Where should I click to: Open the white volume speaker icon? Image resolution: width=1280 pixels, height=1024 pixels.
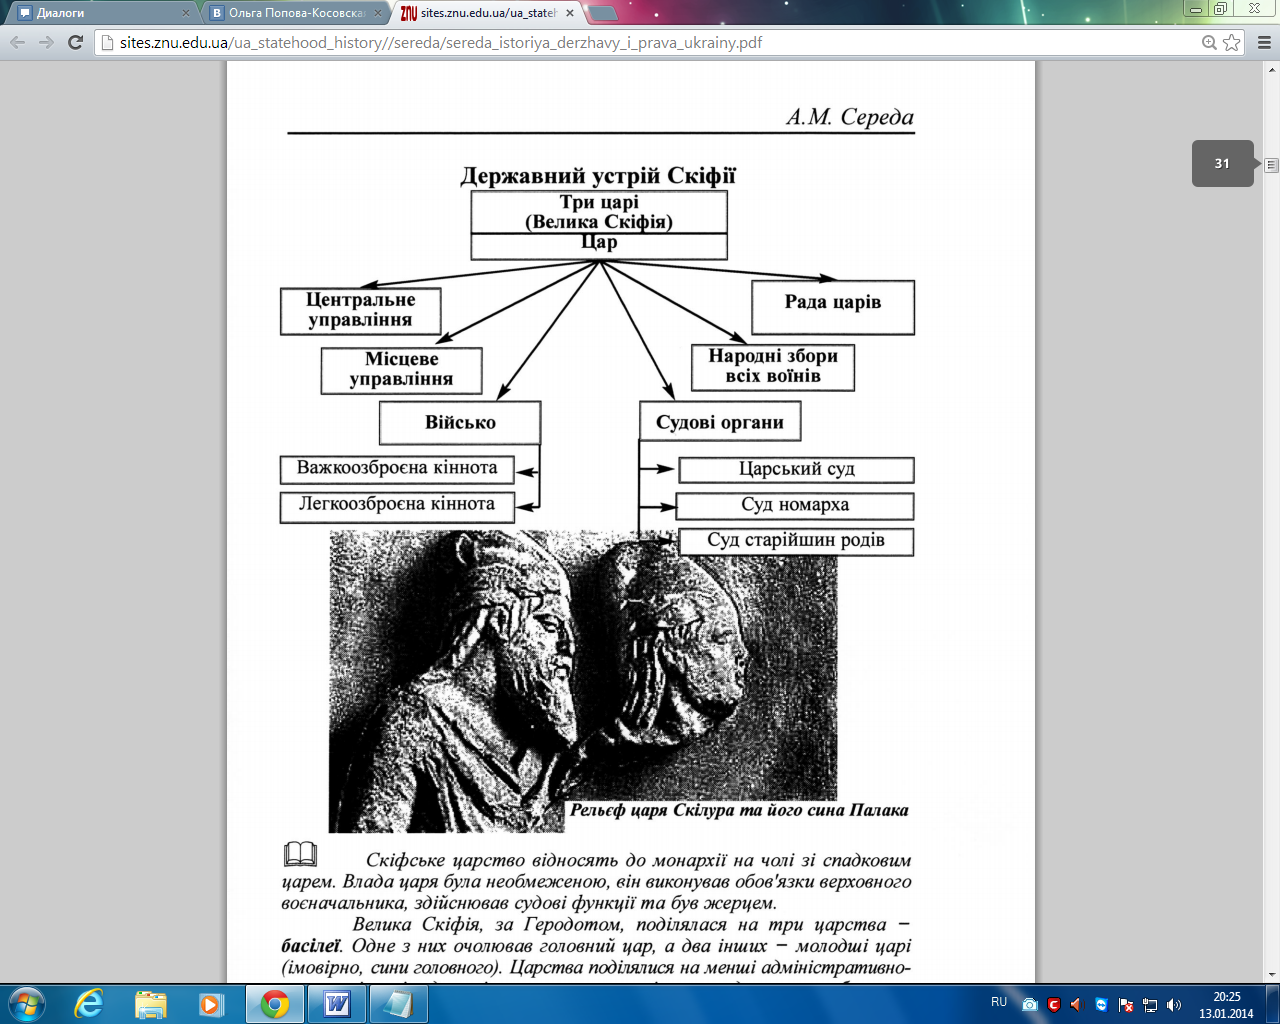[x=1174, y=1004]
